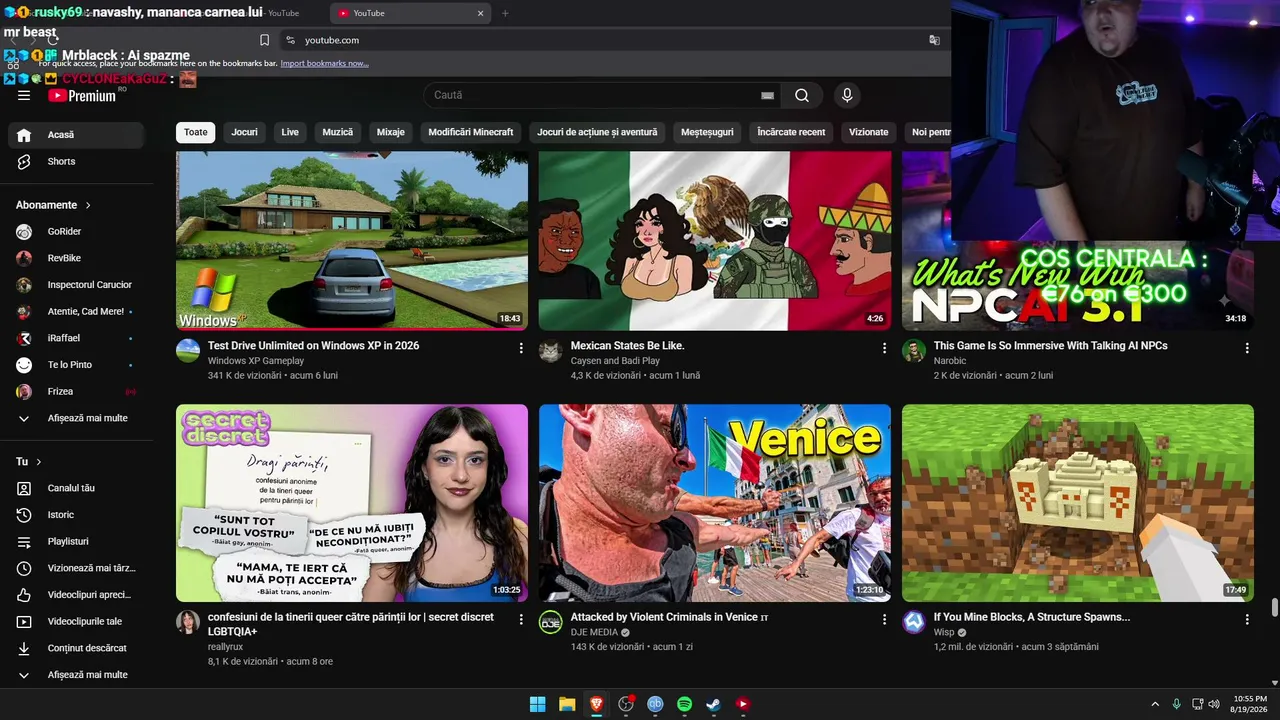This screenshot has height=720, width=1280.
Task: Show hidden system tray icons
Action: [x=1155, y=704]
